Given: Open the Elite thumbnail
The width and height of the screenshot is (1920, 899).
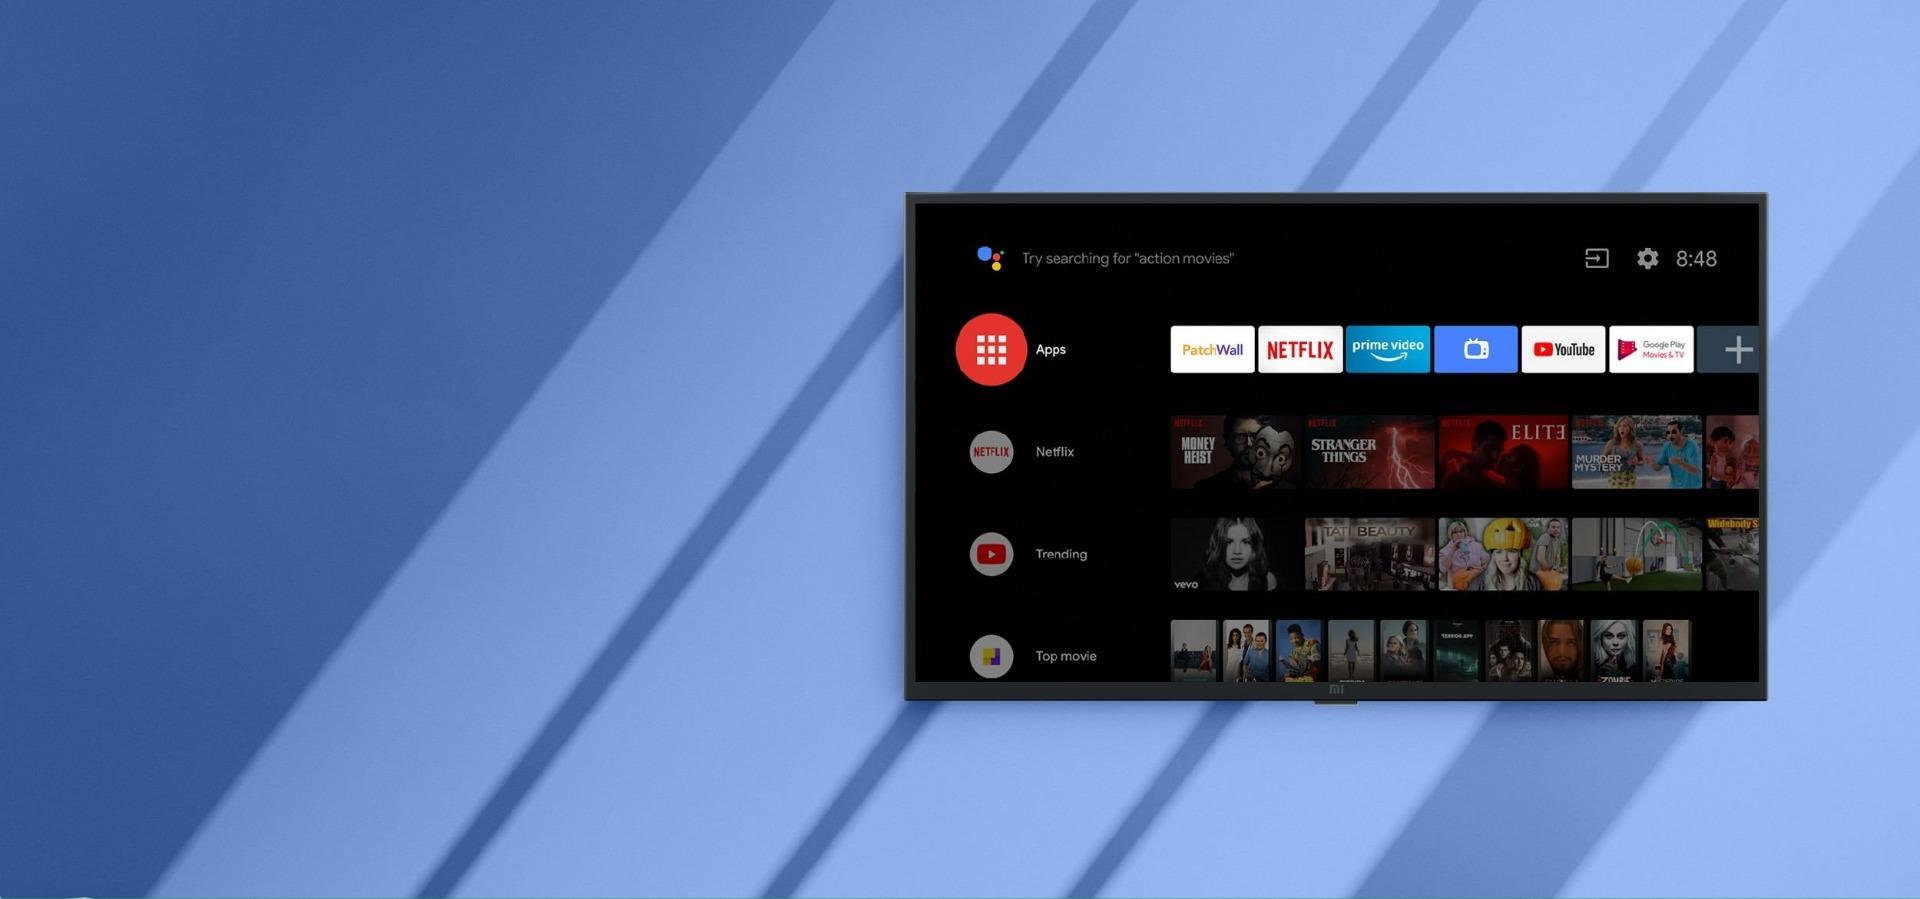Looking at the screenshot, I should pyautogui.click(x=1503, y=452).
